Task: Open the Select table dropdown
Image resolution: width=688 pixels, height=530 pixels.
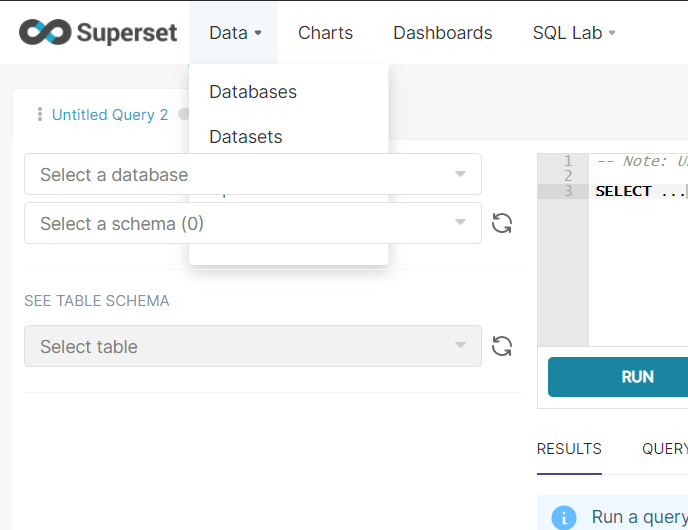Action: click(253, 346)
